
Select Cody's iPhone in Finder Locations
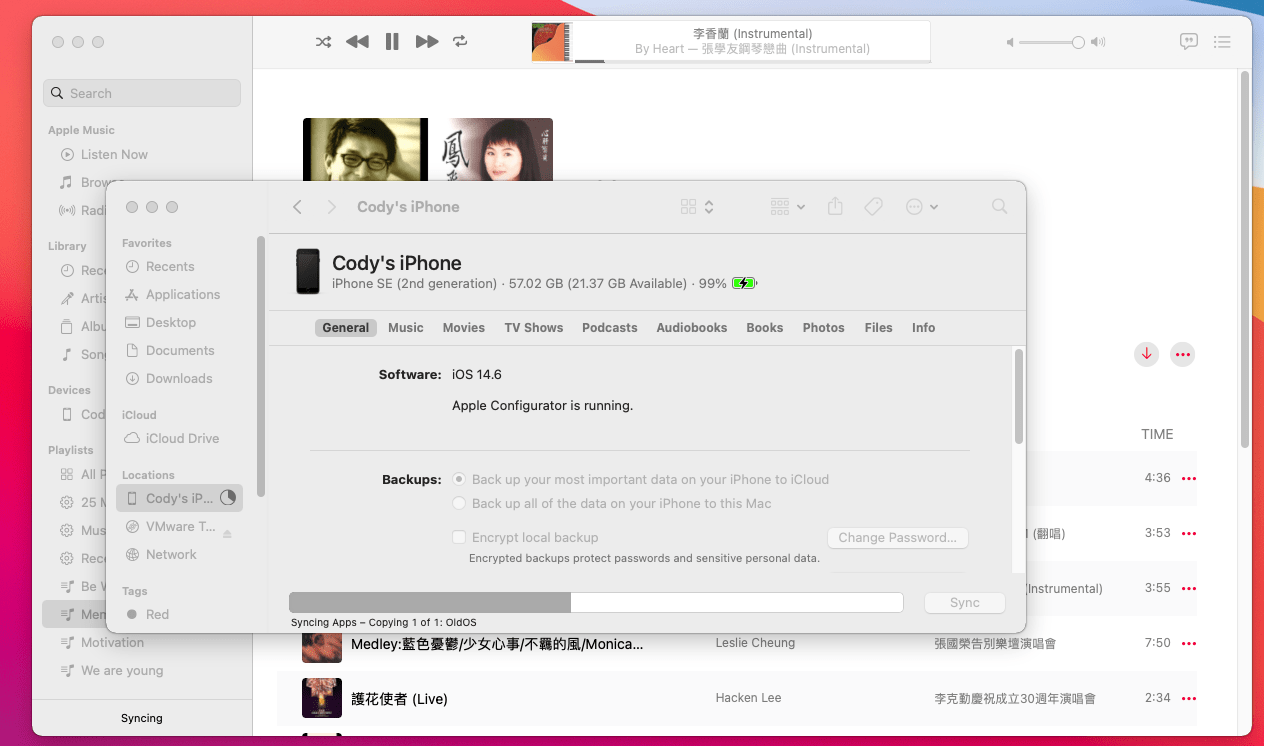179,498
